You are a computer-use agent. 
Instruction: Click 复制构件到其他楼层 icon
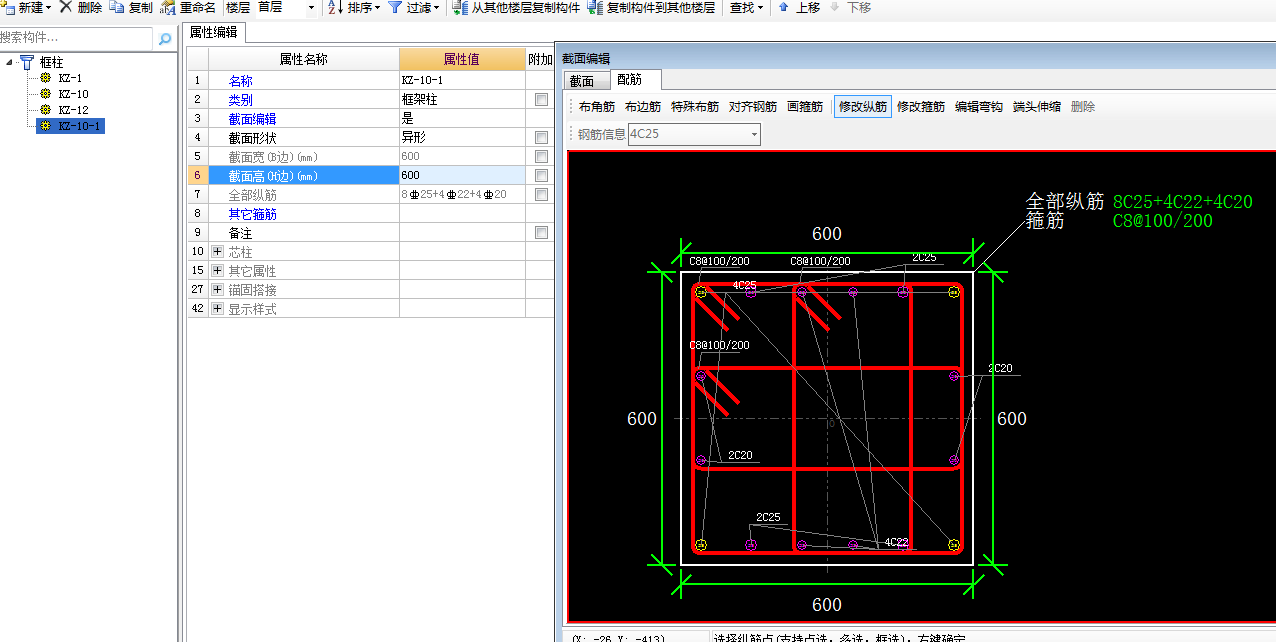[595, 7]
